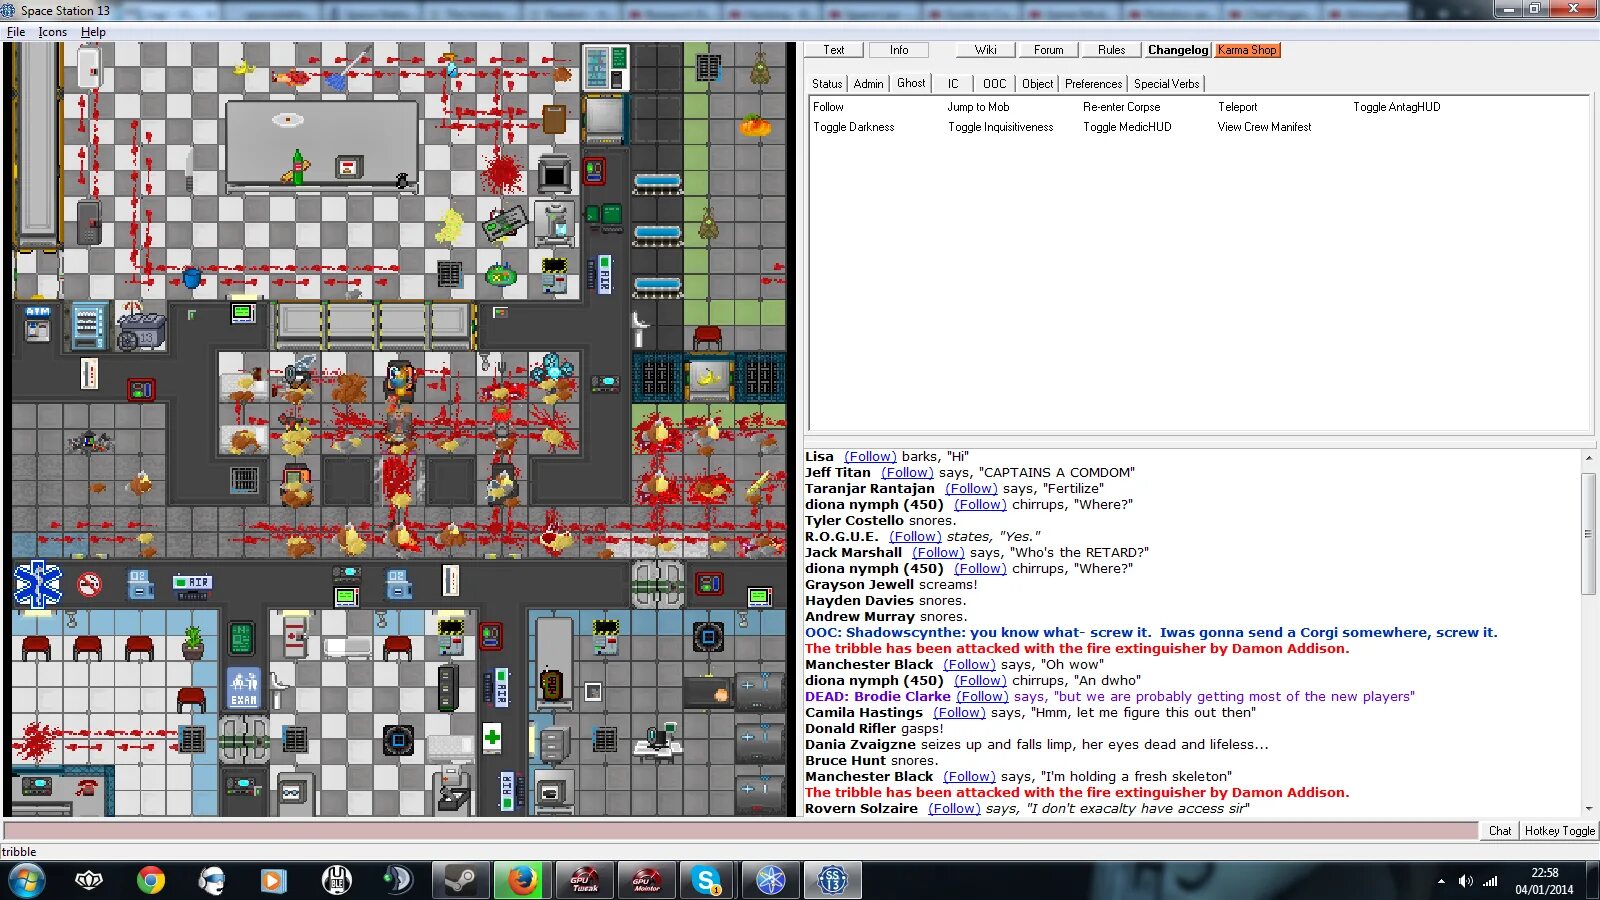Follow Taranjar Rantajan via chat link
Screen dimensions: 1600x900
coord(971,489)
